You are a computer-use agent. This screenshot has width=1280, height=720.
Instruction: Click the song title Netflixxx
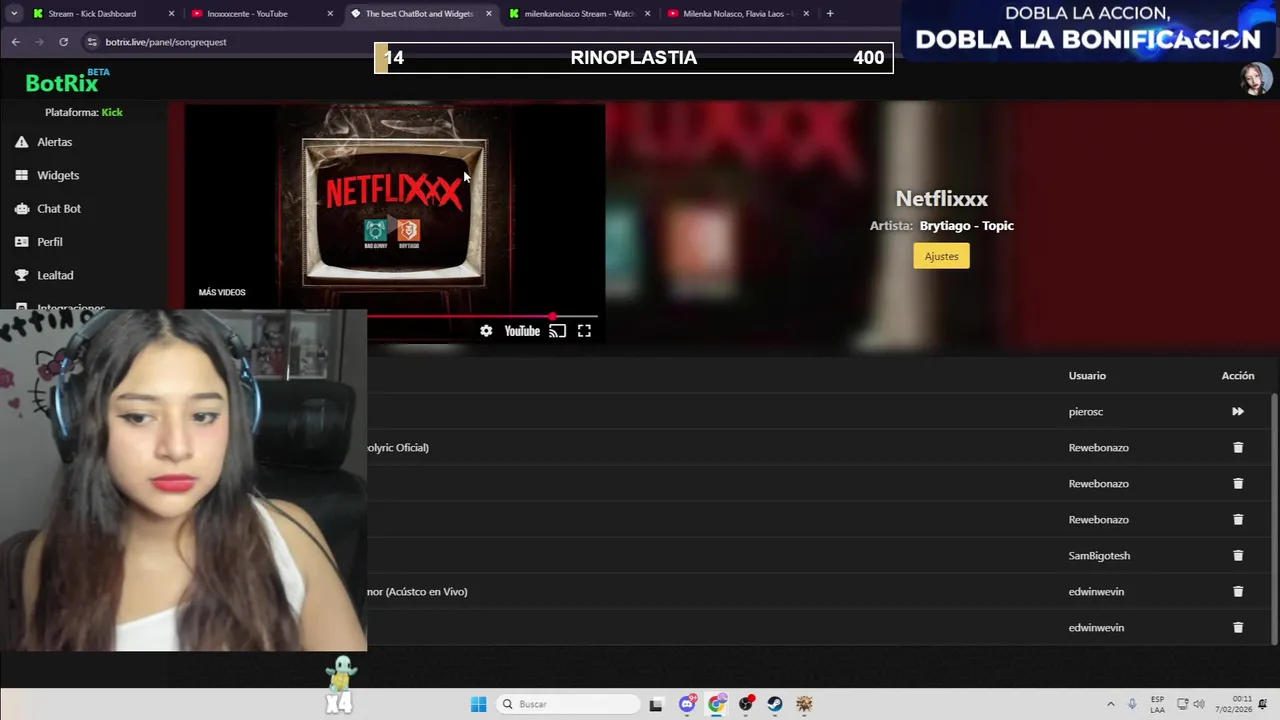coord(941,199)
